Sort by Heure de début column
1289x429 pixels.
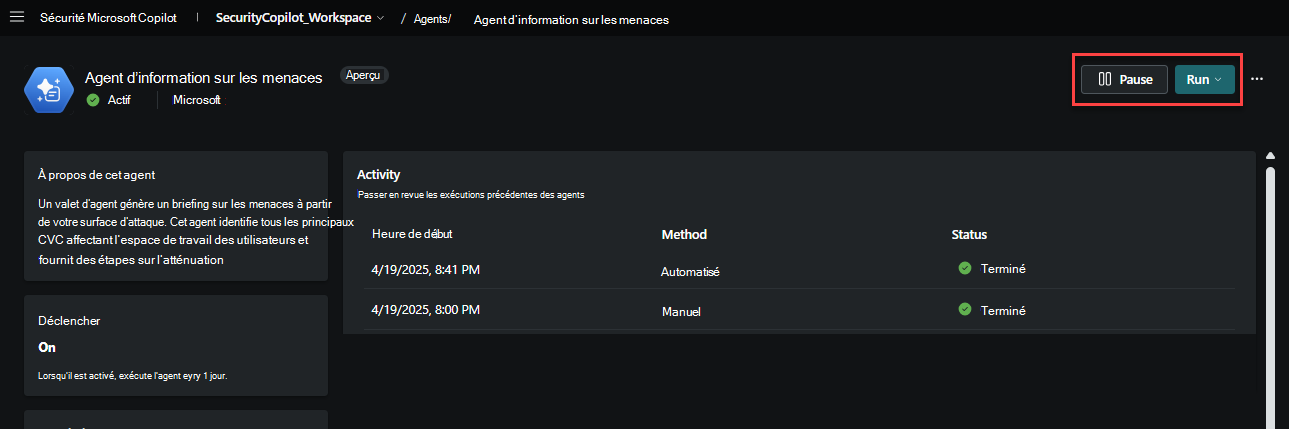click(411, 234)
